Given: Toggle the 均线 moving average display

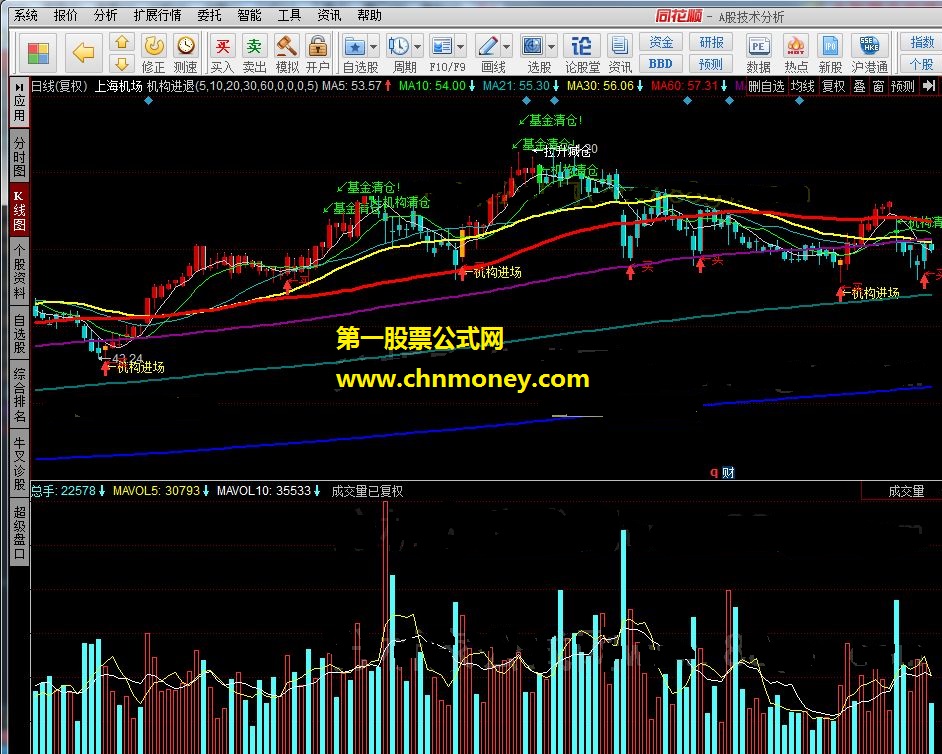Looking at the screenshot, I should click(x=803, y=87).
